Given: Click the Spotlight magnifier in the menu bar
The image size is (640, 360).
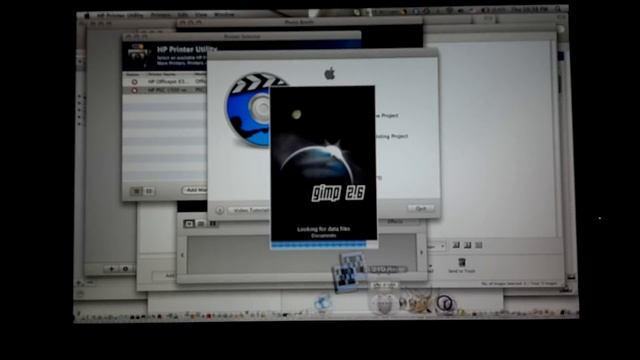Looking at the screenshot, I should point(558,9).
